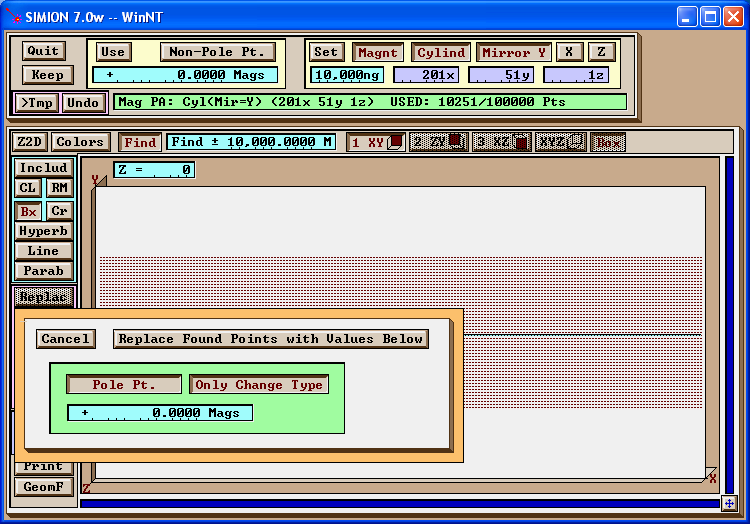Select the XYZ isometric view icon
The width and height of the screenshot is (750, 524).
(x=561, y=142)
